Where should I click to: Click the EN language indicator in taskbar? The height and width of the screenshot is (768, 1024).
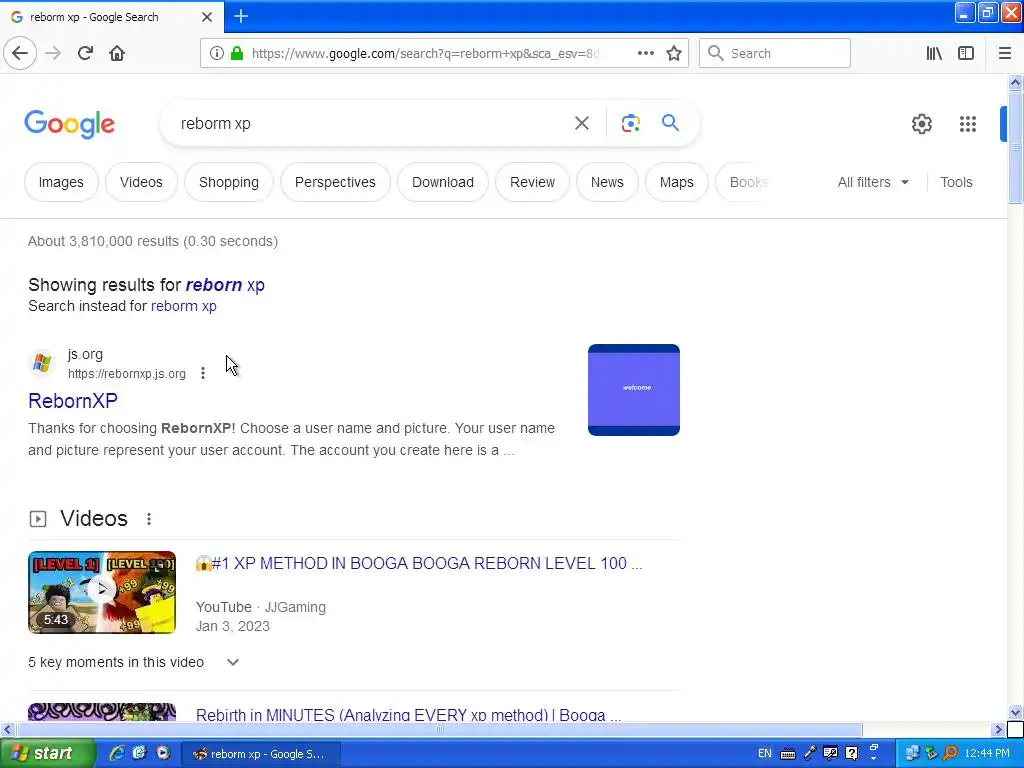764,754
